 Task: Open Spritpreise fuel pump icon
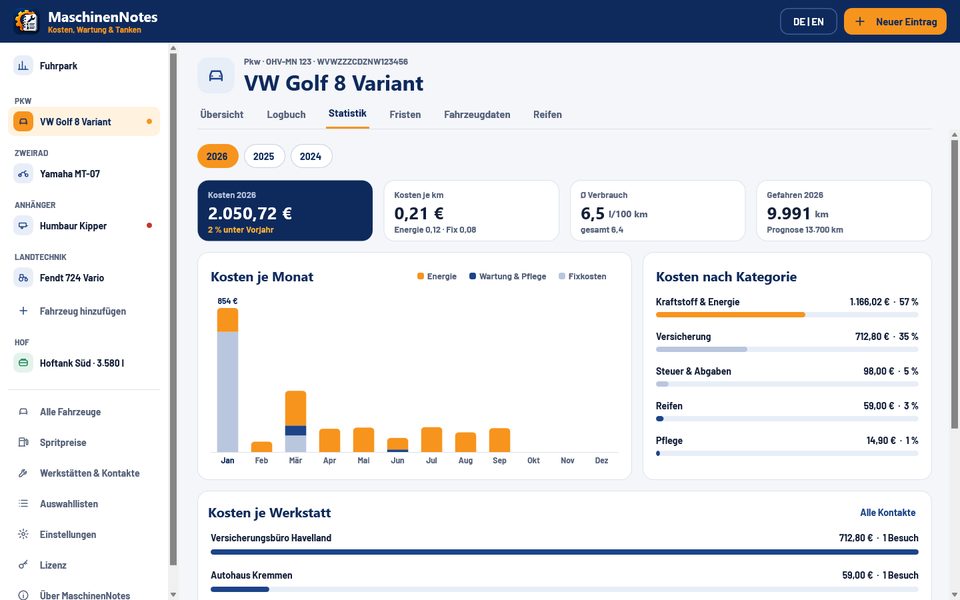[x=23, y=443]
